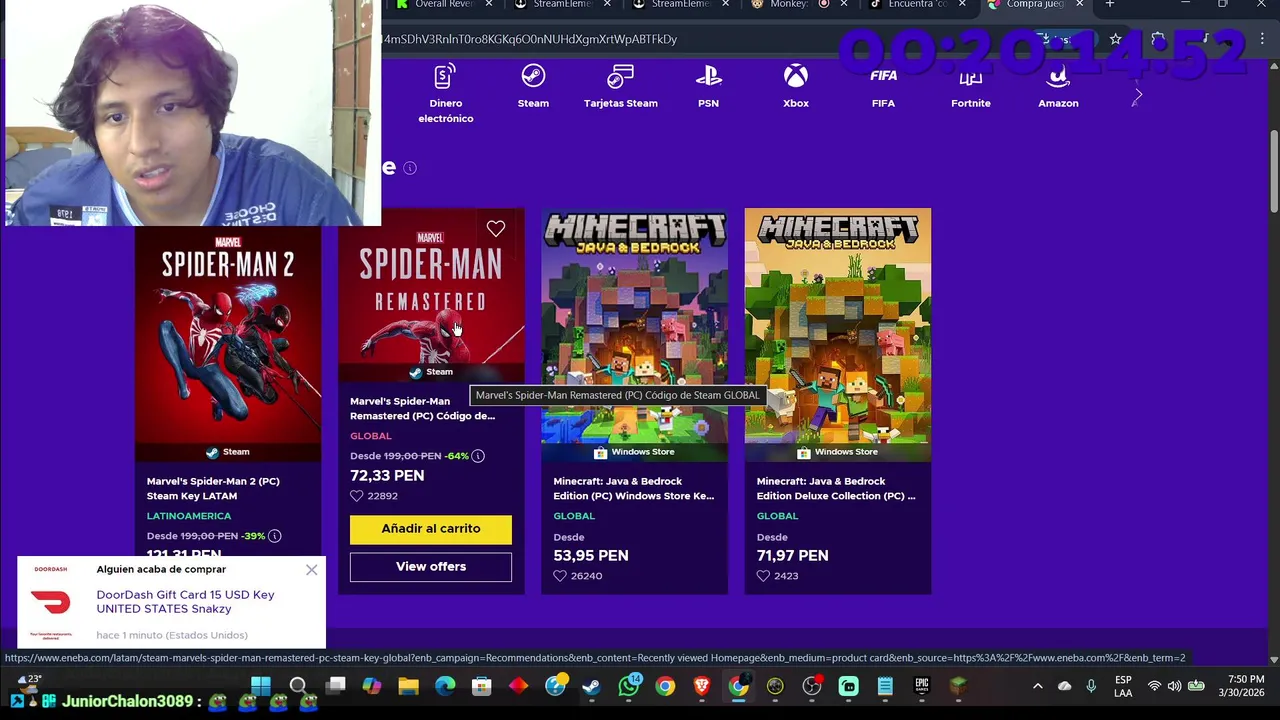
Task: Close the Encuentra browser tab
Action: (x=961, y=4)
